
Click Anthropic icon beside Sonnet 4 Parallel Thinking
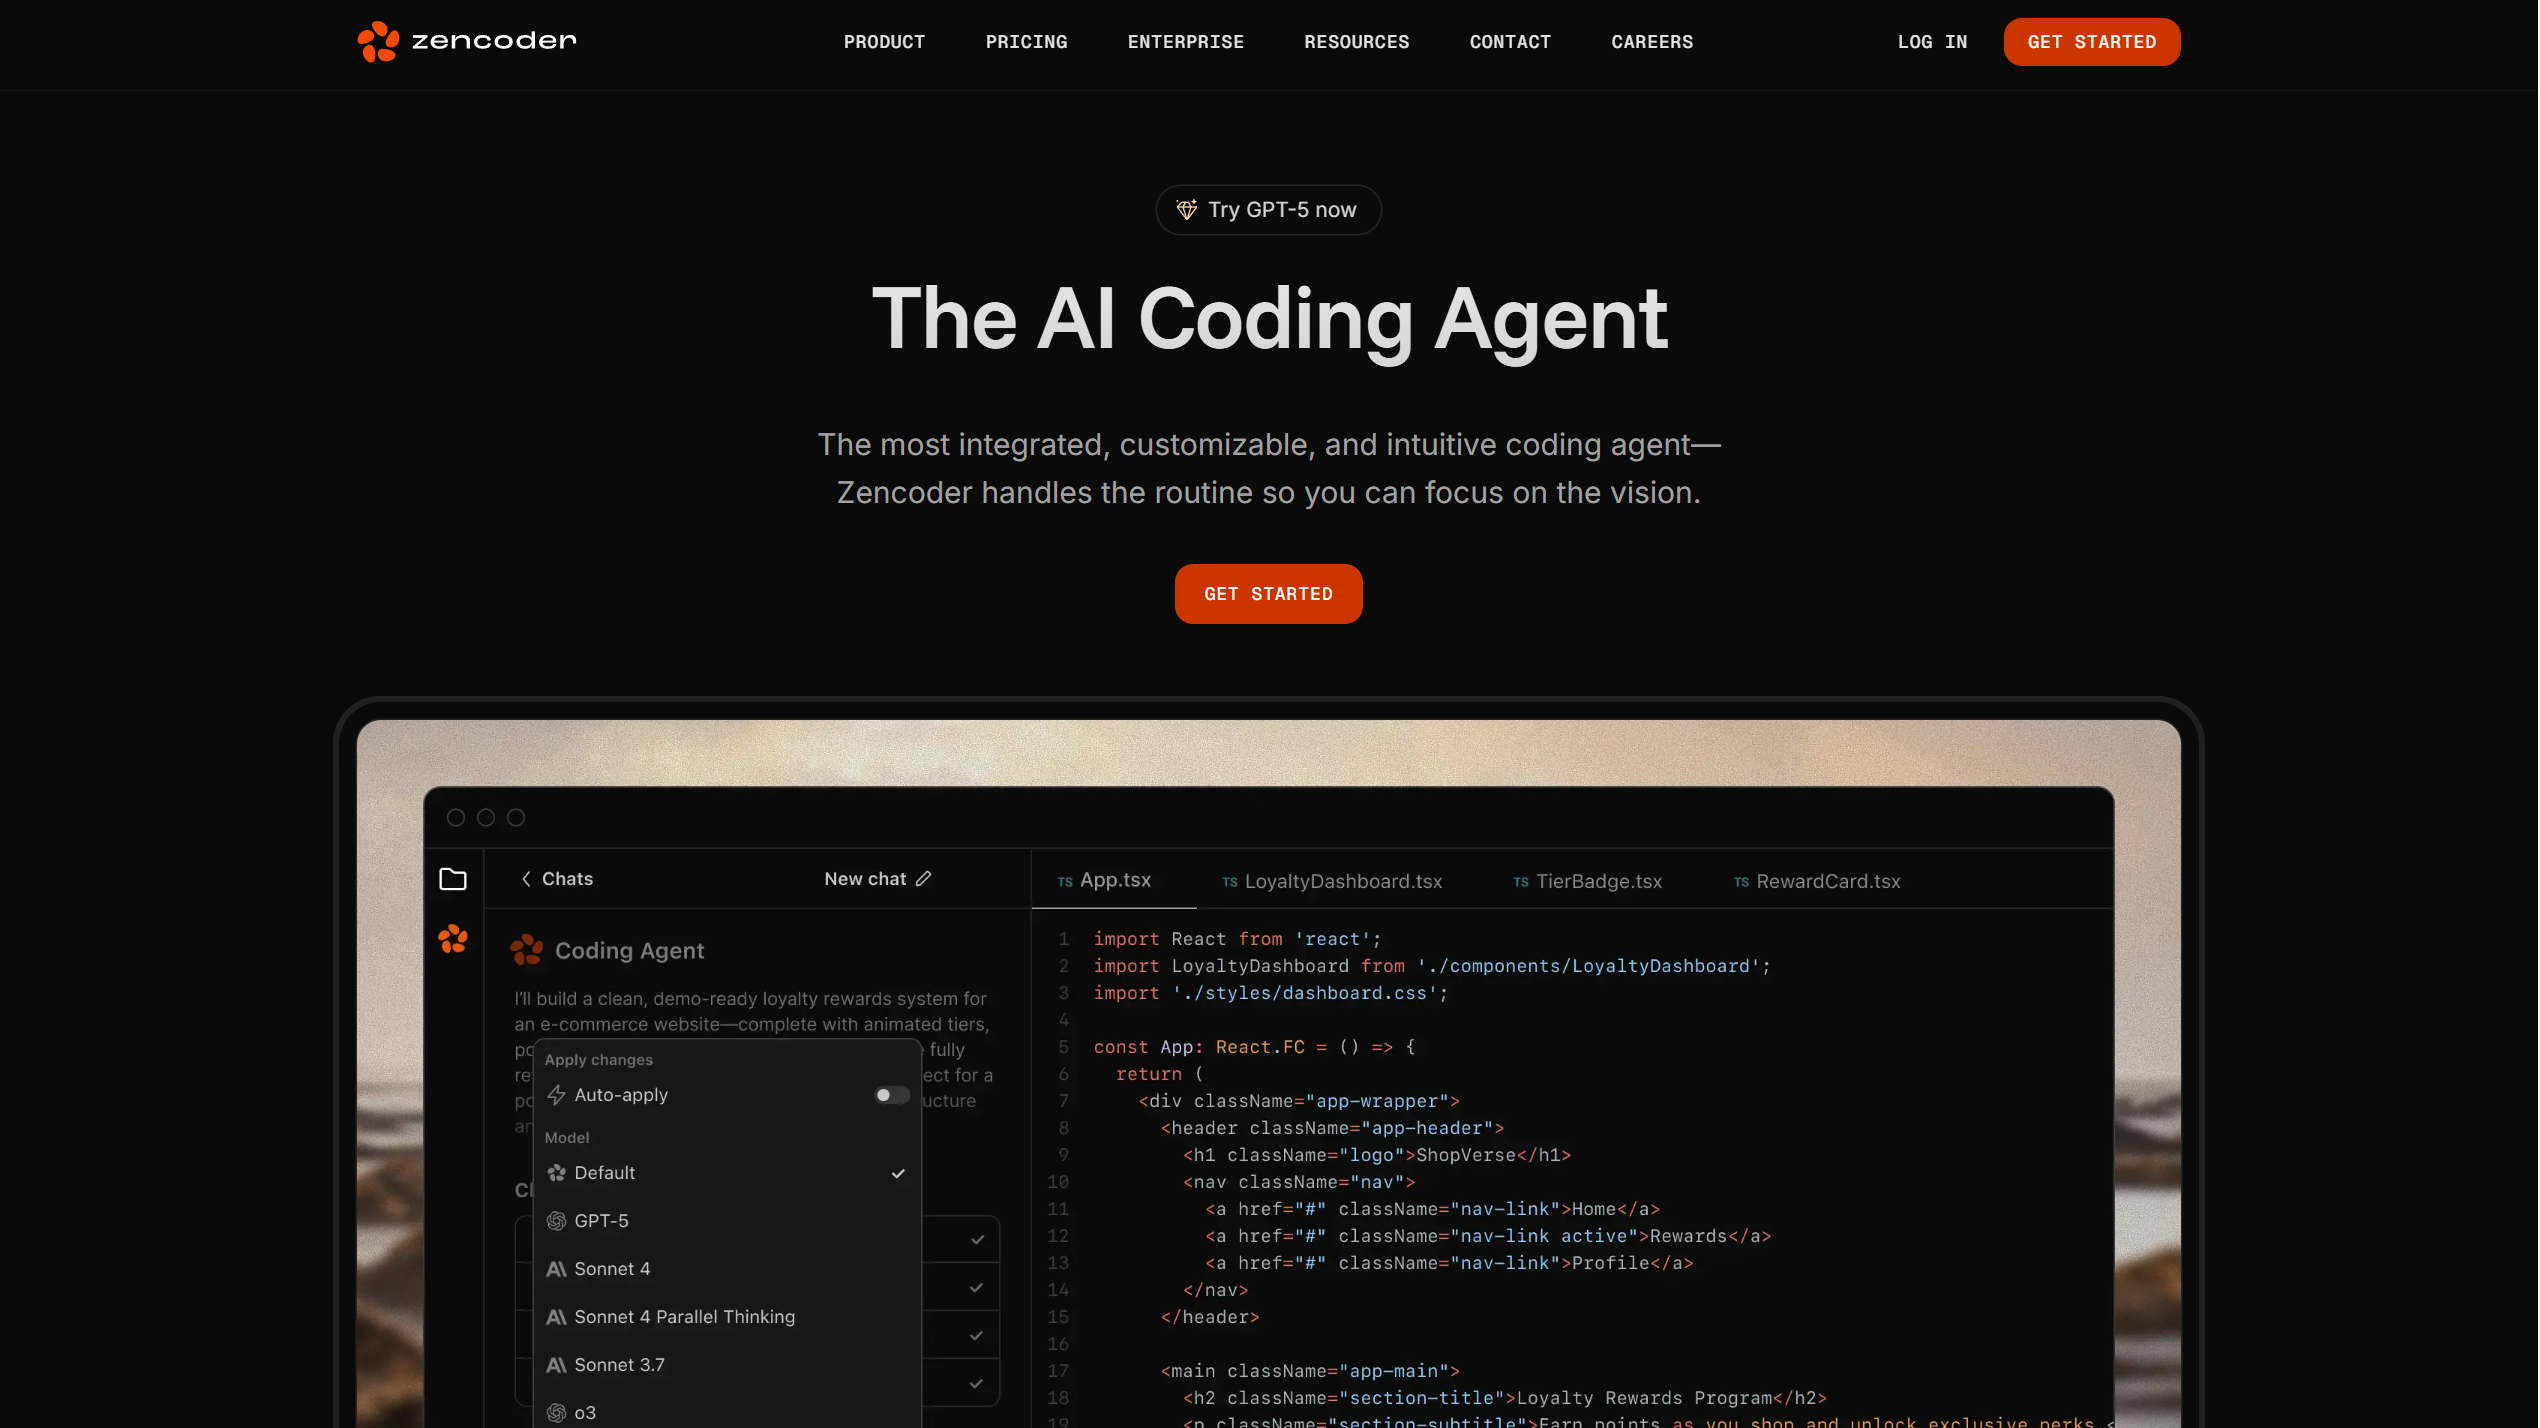tap(556, 1317)
